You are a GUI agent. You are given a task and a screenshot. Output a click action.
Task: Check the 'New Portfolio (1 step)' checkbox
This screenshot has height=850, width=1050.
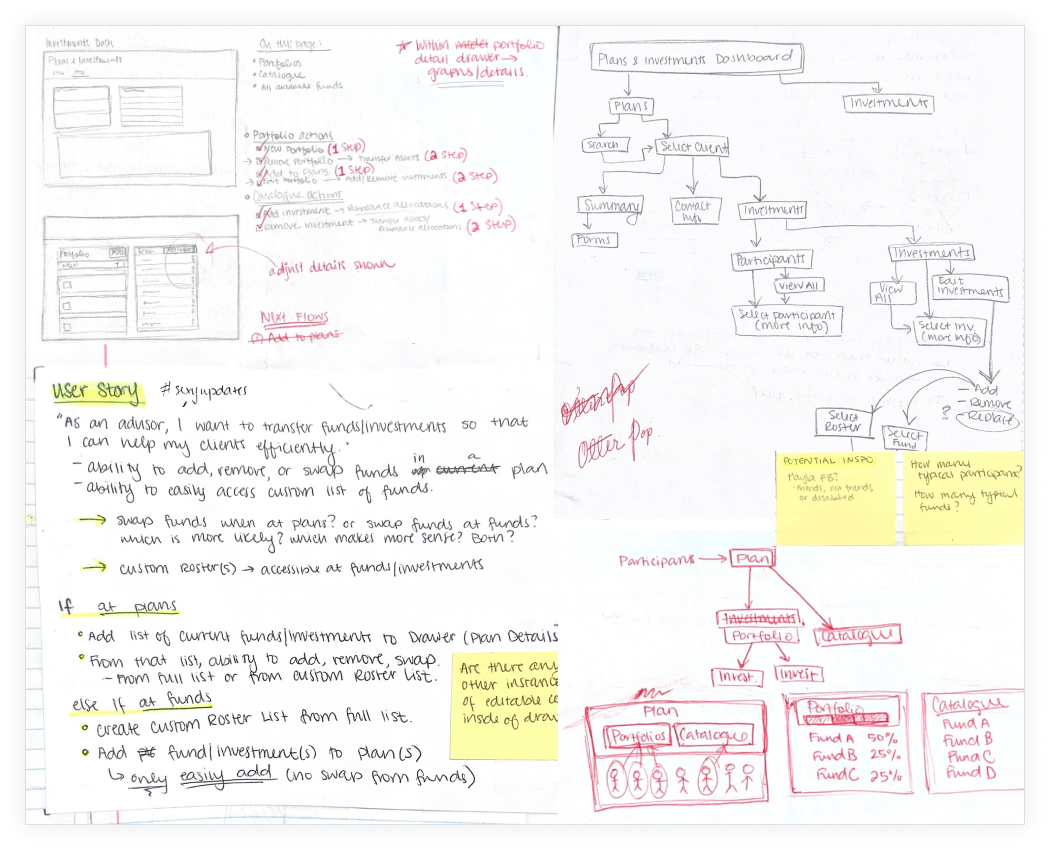click(x=260, y=149)
